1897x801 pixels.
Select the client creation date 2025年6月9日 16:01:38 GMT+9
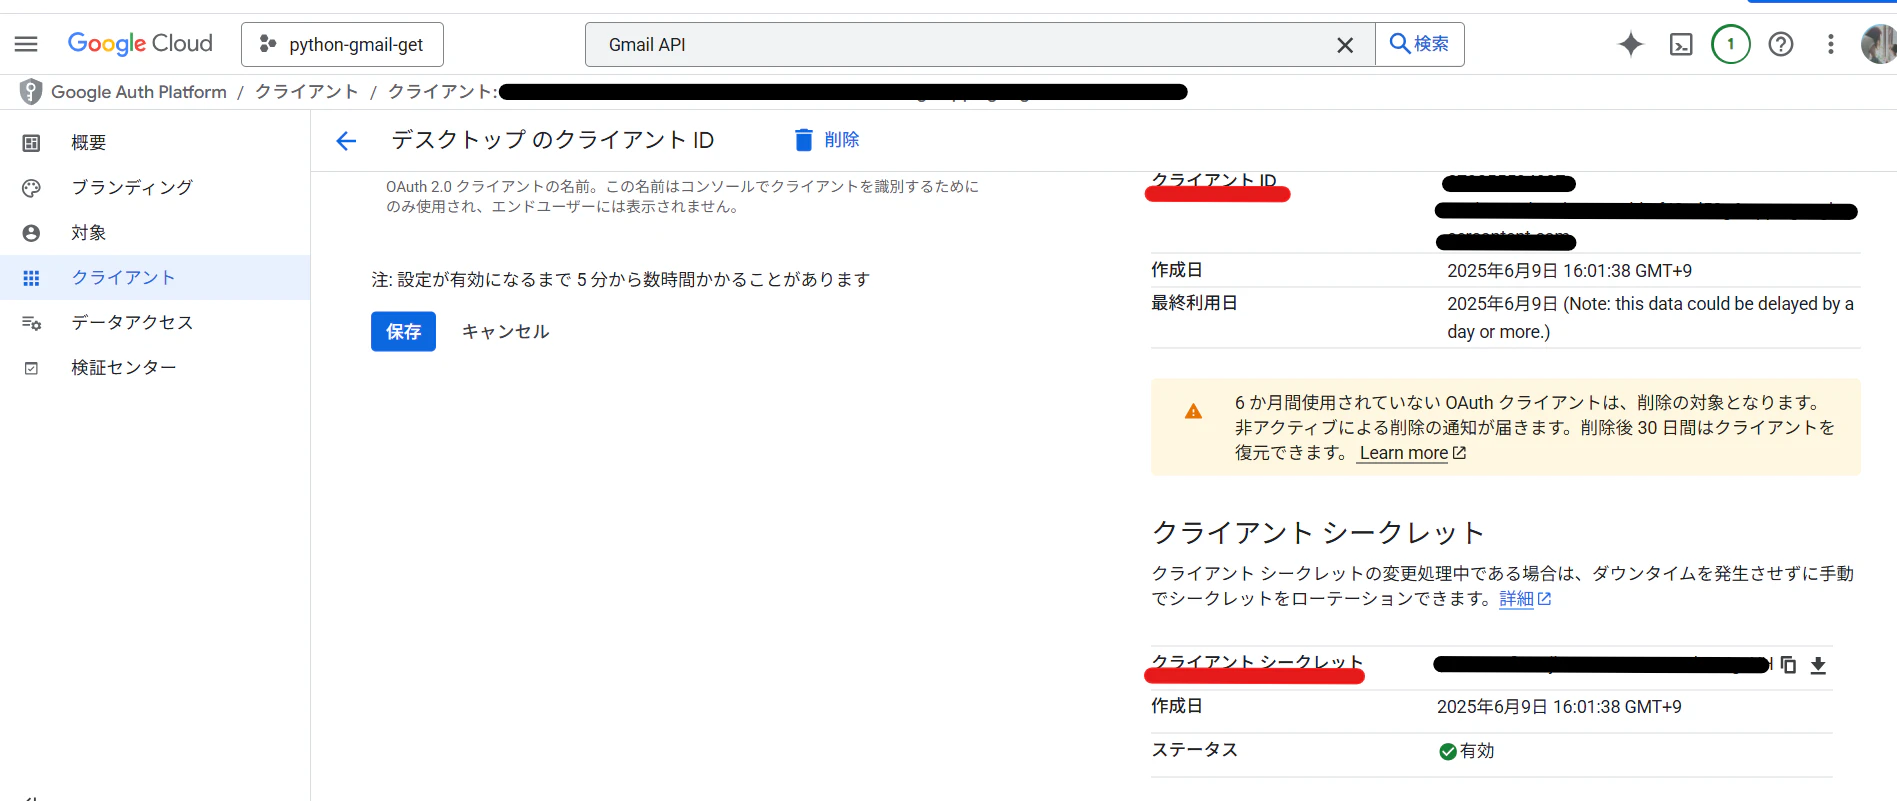1569,271
